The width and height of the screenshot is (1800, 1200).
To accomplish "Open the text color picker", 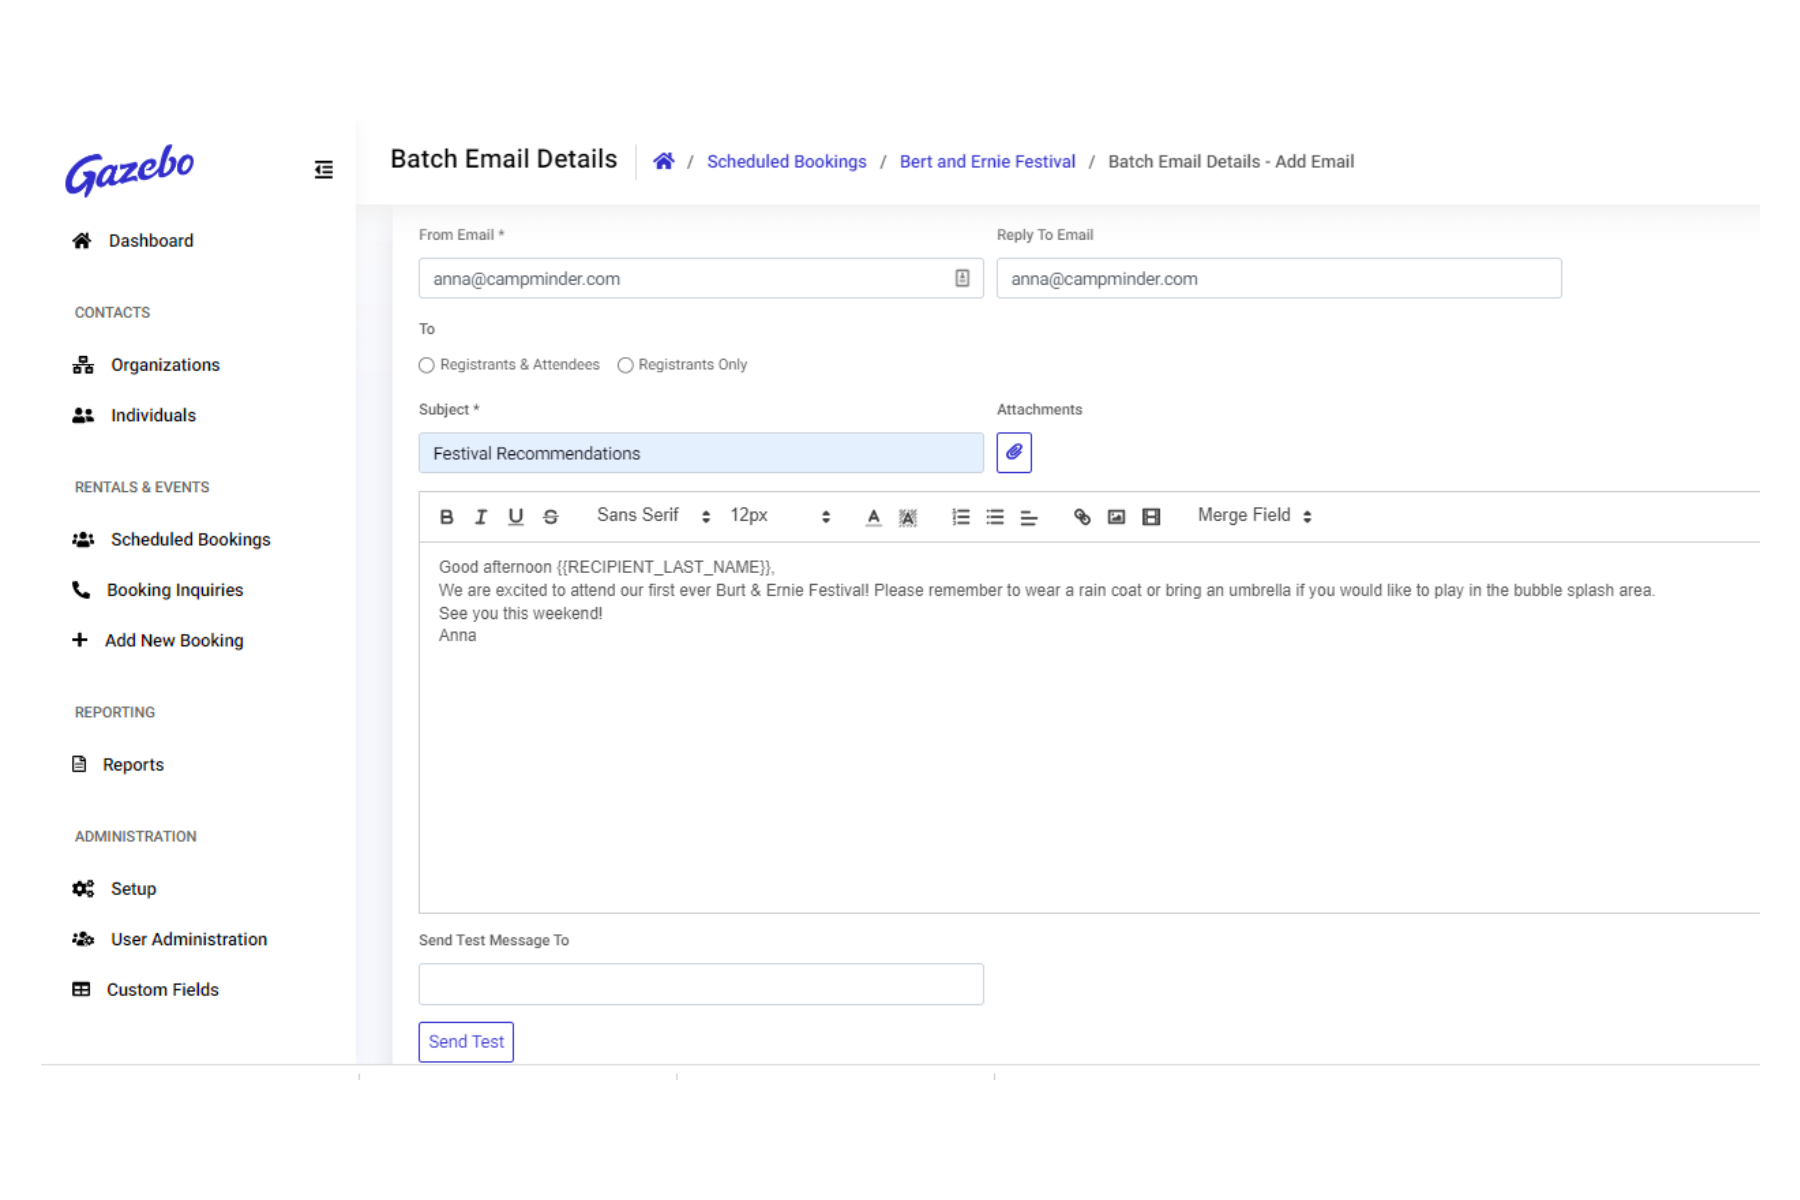I will point(873,517).
